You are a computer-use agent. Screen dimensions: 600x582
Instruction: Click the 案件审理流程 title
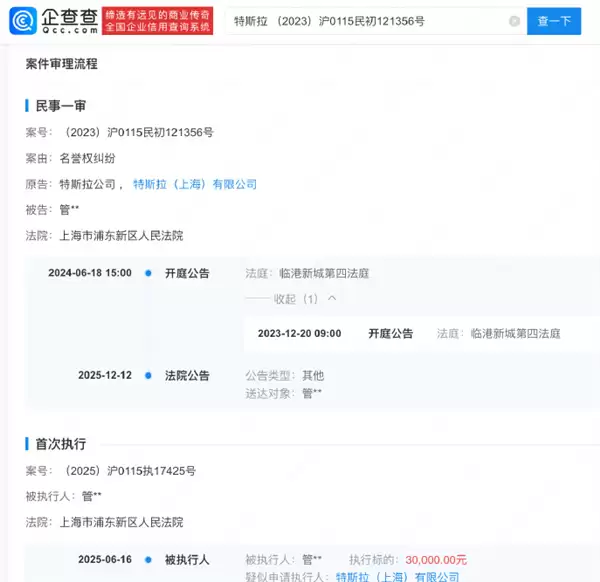(x=62, y=64)
